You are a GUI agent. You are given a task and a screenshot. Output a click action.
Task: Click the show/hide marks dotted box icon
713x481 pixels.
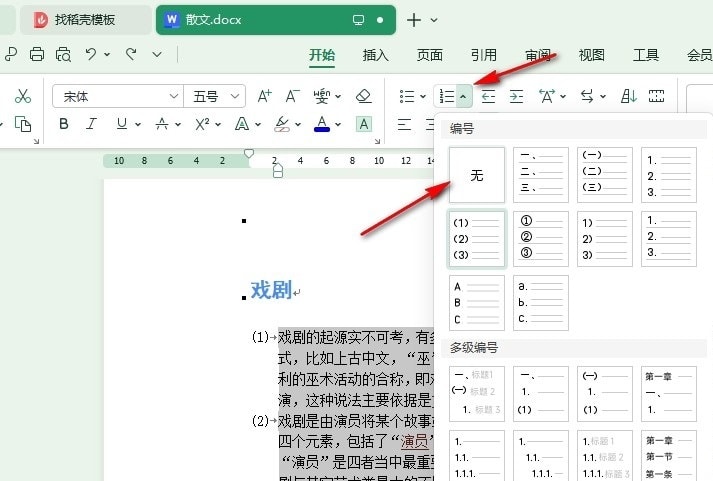(x=656, y=96)
